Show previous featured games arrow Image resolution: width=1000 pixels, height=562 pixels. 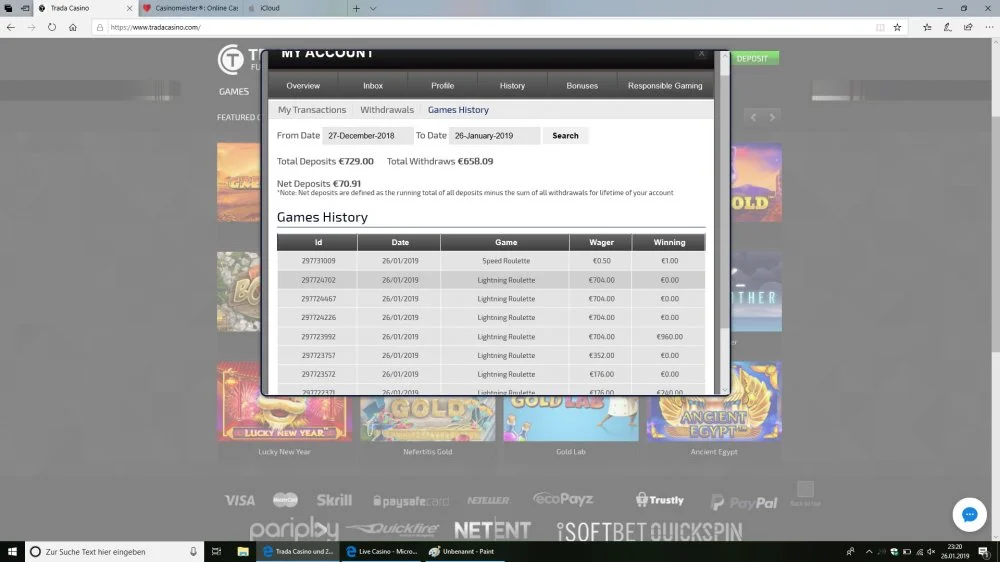pyautogui.click(x=753, y=117)
